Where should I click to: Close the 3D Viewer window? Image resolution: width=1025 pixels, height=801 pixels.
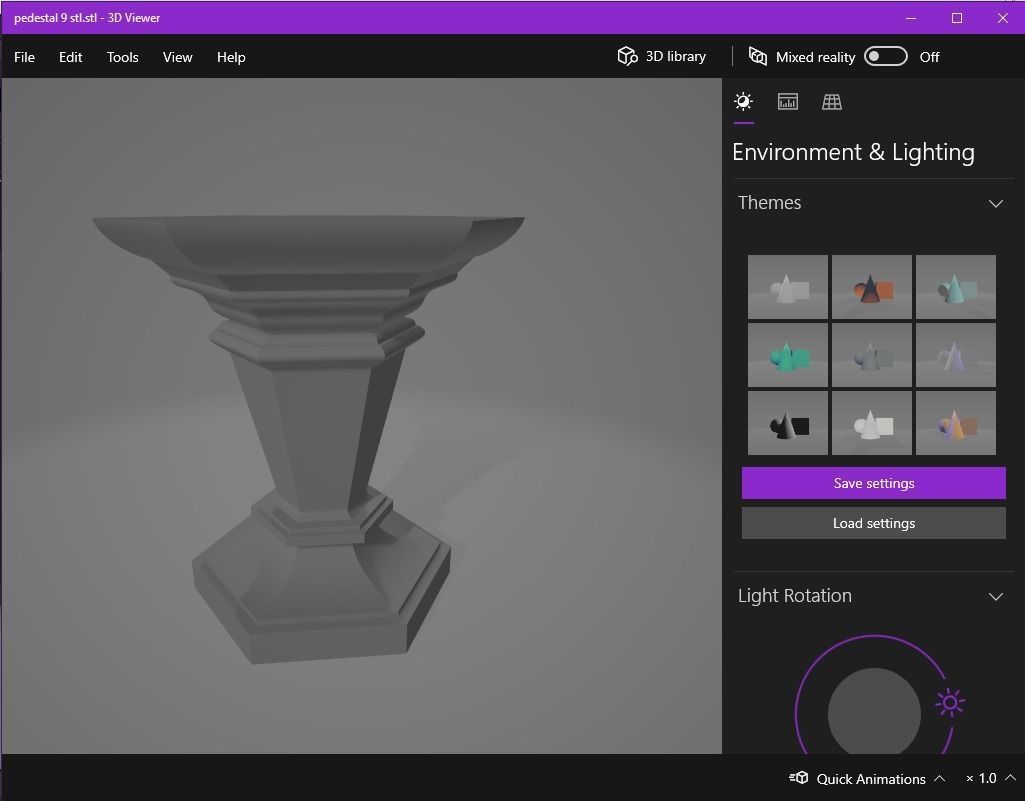(1002, 18)
